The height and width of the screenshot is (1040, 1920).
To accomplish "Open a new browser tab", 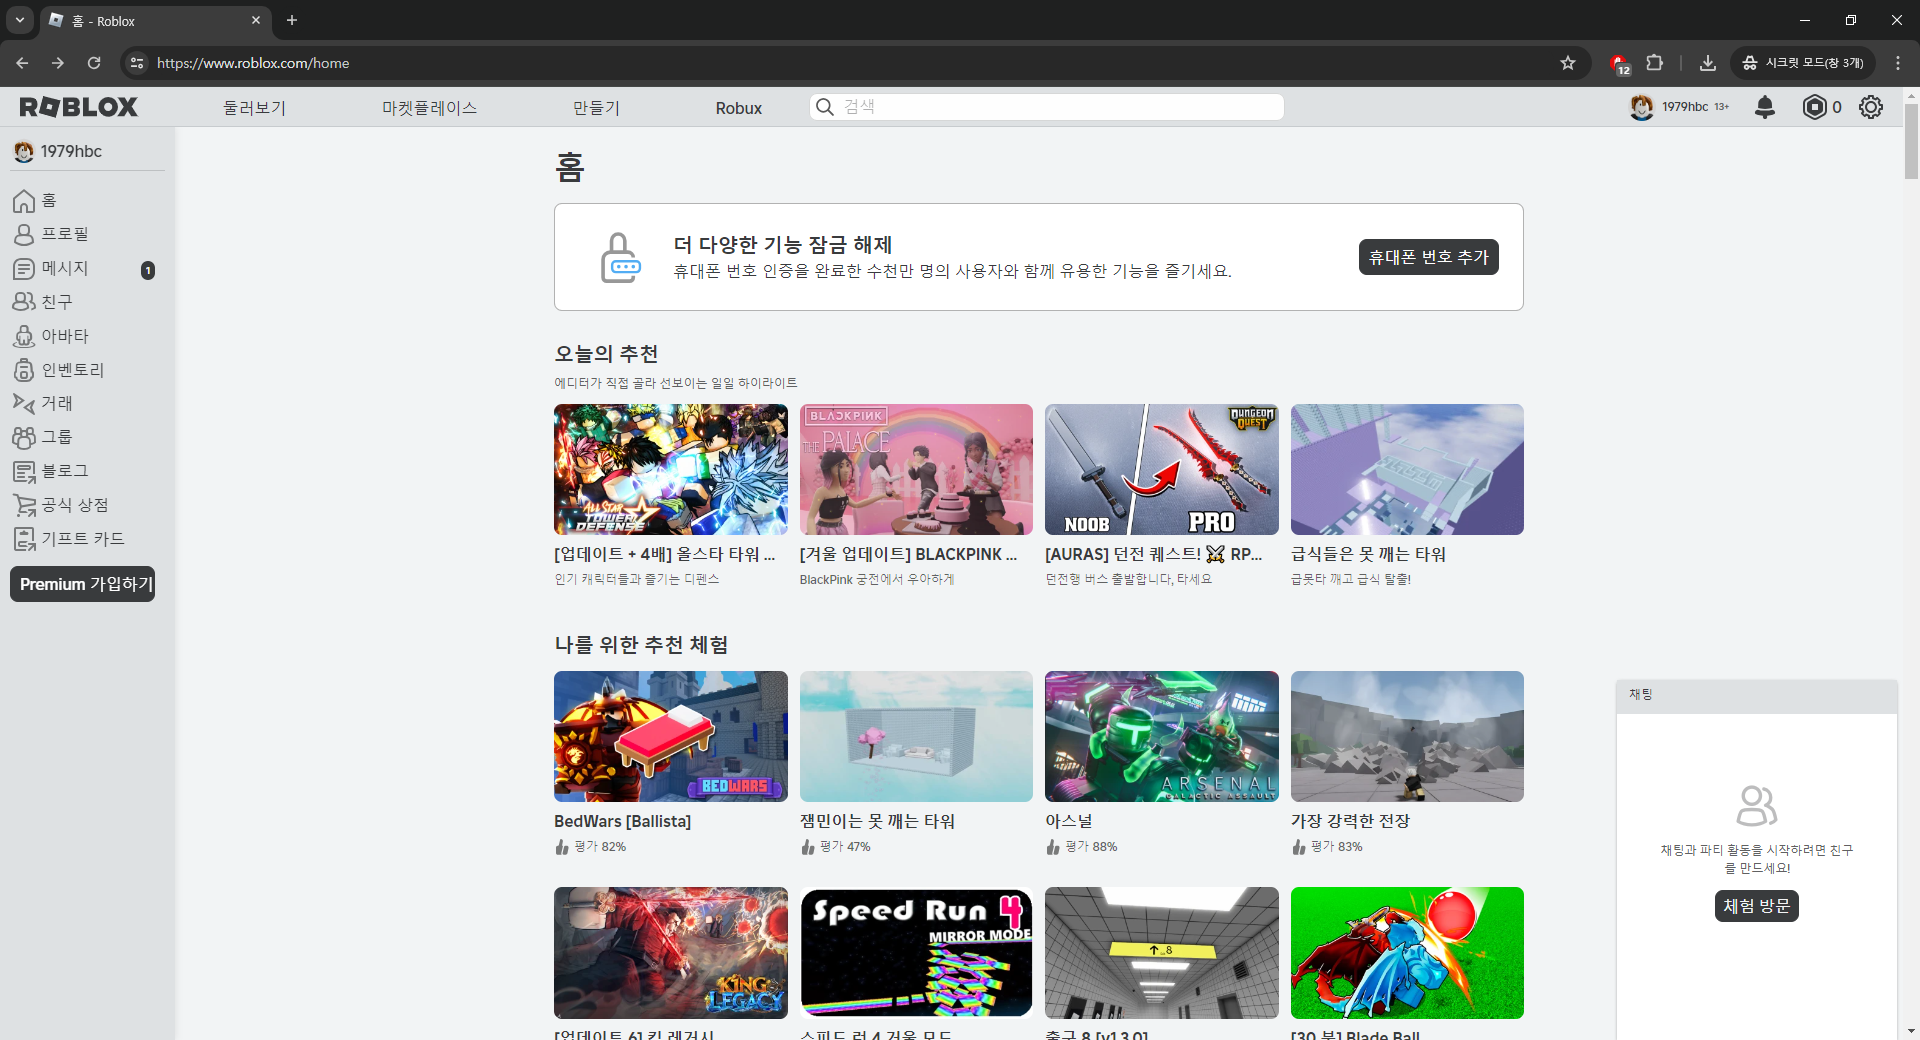I will coord(292,20).
